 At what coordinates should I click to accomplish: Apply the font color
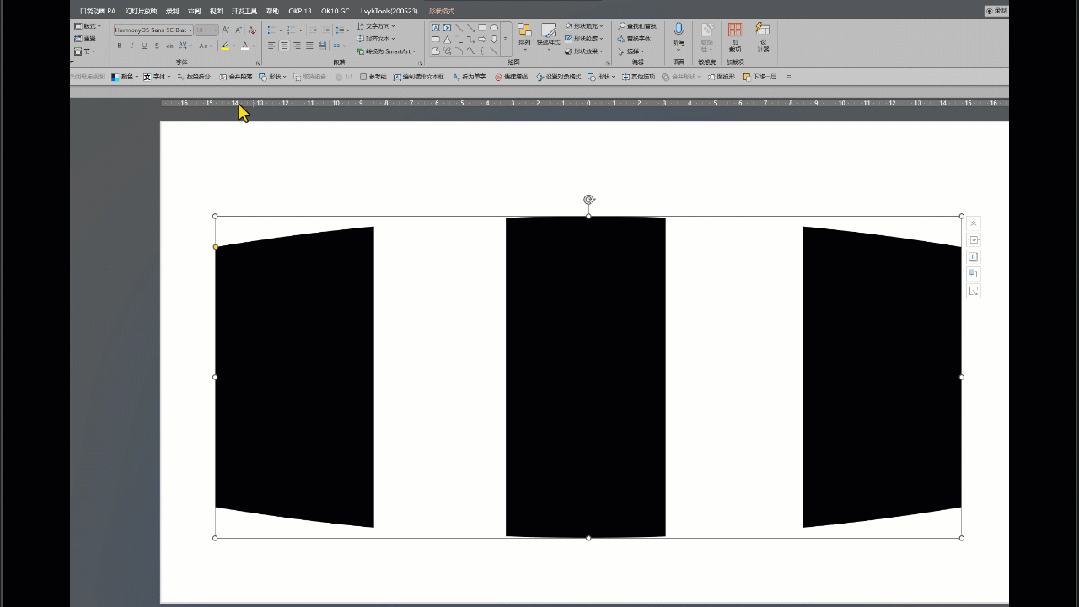pos(245,46)
